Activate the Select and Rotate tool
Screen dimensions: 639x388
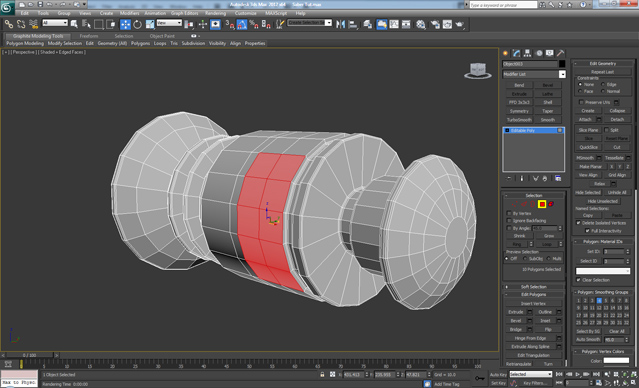point(138,24)
